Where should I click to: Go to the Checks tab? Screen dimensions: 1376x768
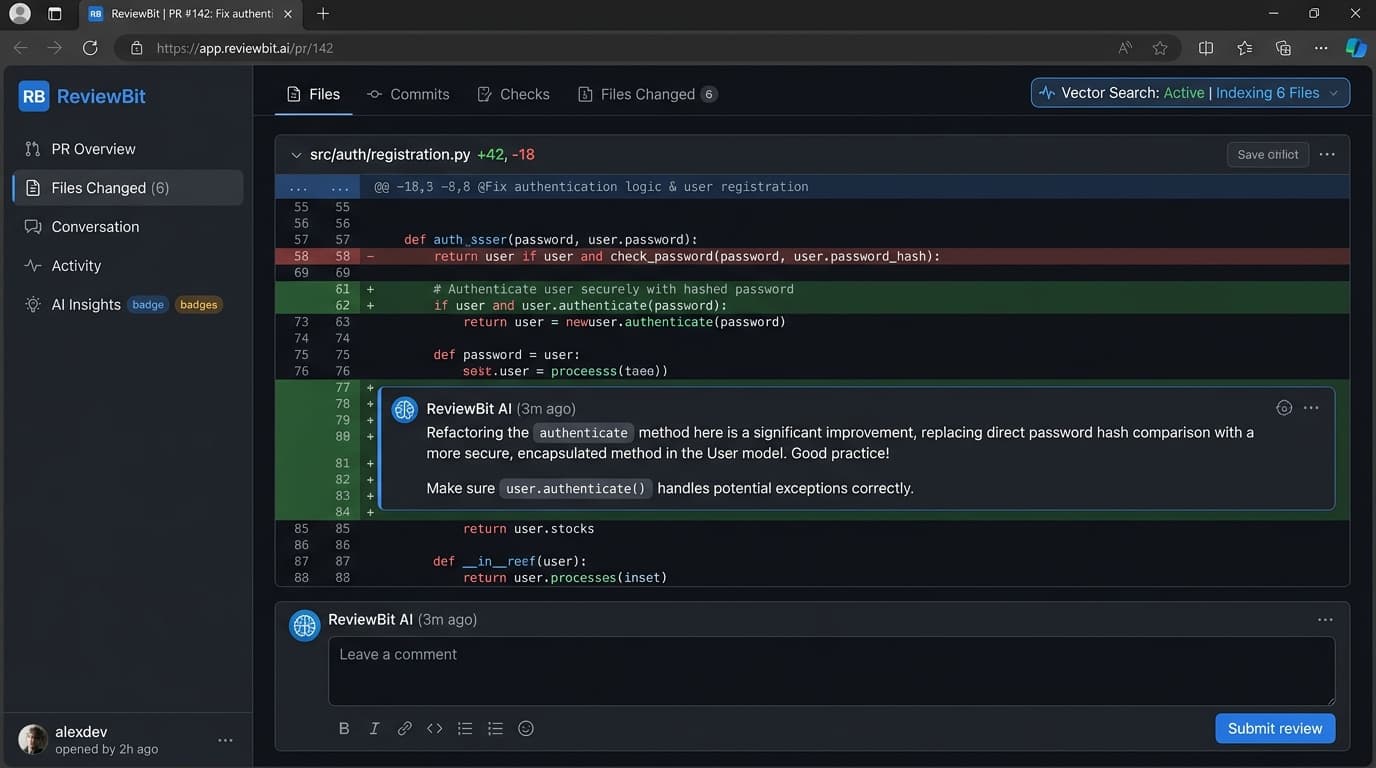tap(513, 94)
